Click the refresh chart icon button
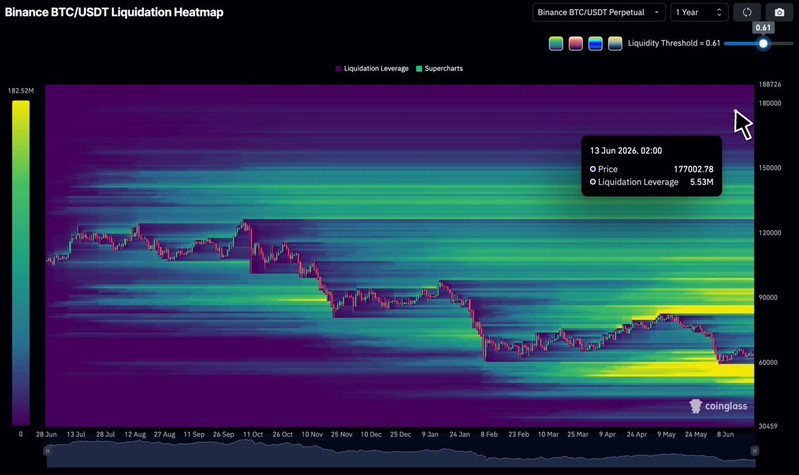The image size is (799, 475). click(x=747, y=12)
